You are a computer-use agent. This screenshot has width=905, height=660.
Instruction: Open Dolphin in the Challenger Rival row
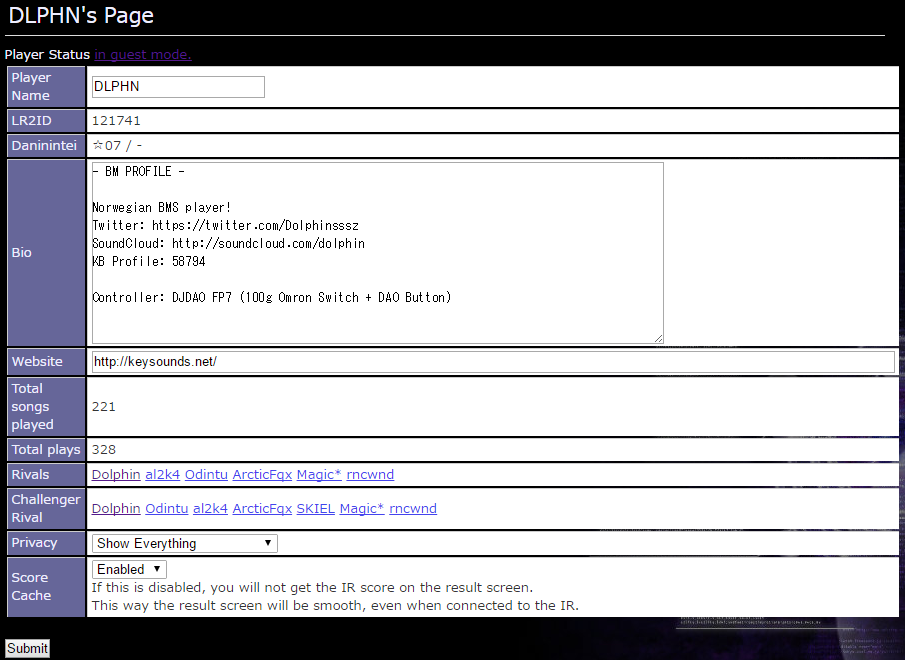pos(116,509)
